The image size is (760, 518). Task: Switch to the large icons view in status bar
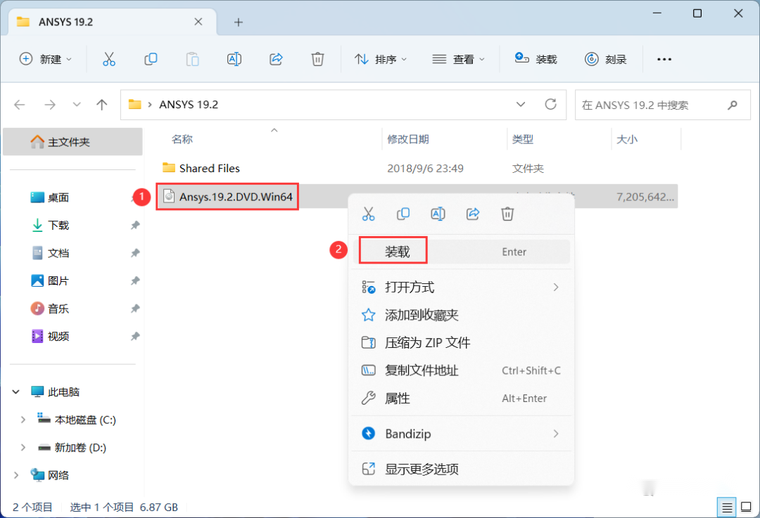(x=746, y=508)
